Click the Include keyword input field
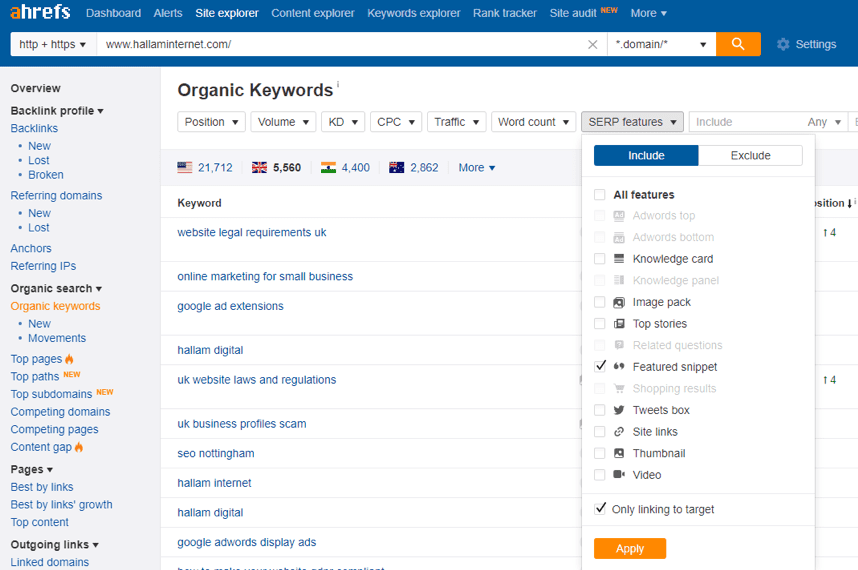This screenshot has width=858, height=570. point(745,122)
